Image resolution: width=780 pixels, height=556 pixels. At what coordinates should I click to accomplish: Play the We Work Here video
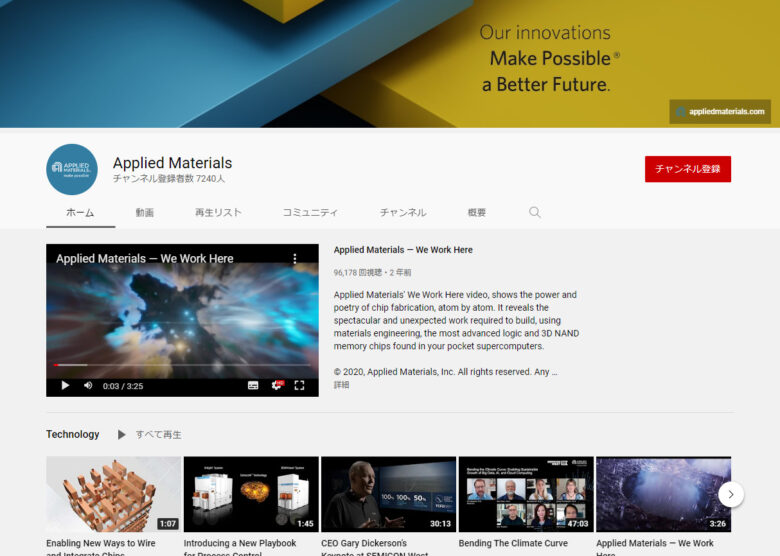click(65, 385)
